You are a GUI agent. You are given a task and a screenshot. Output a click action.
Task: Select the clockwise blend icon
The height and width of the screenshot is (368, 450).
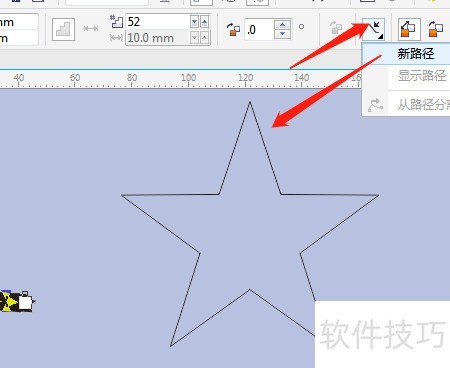(436, 29)
